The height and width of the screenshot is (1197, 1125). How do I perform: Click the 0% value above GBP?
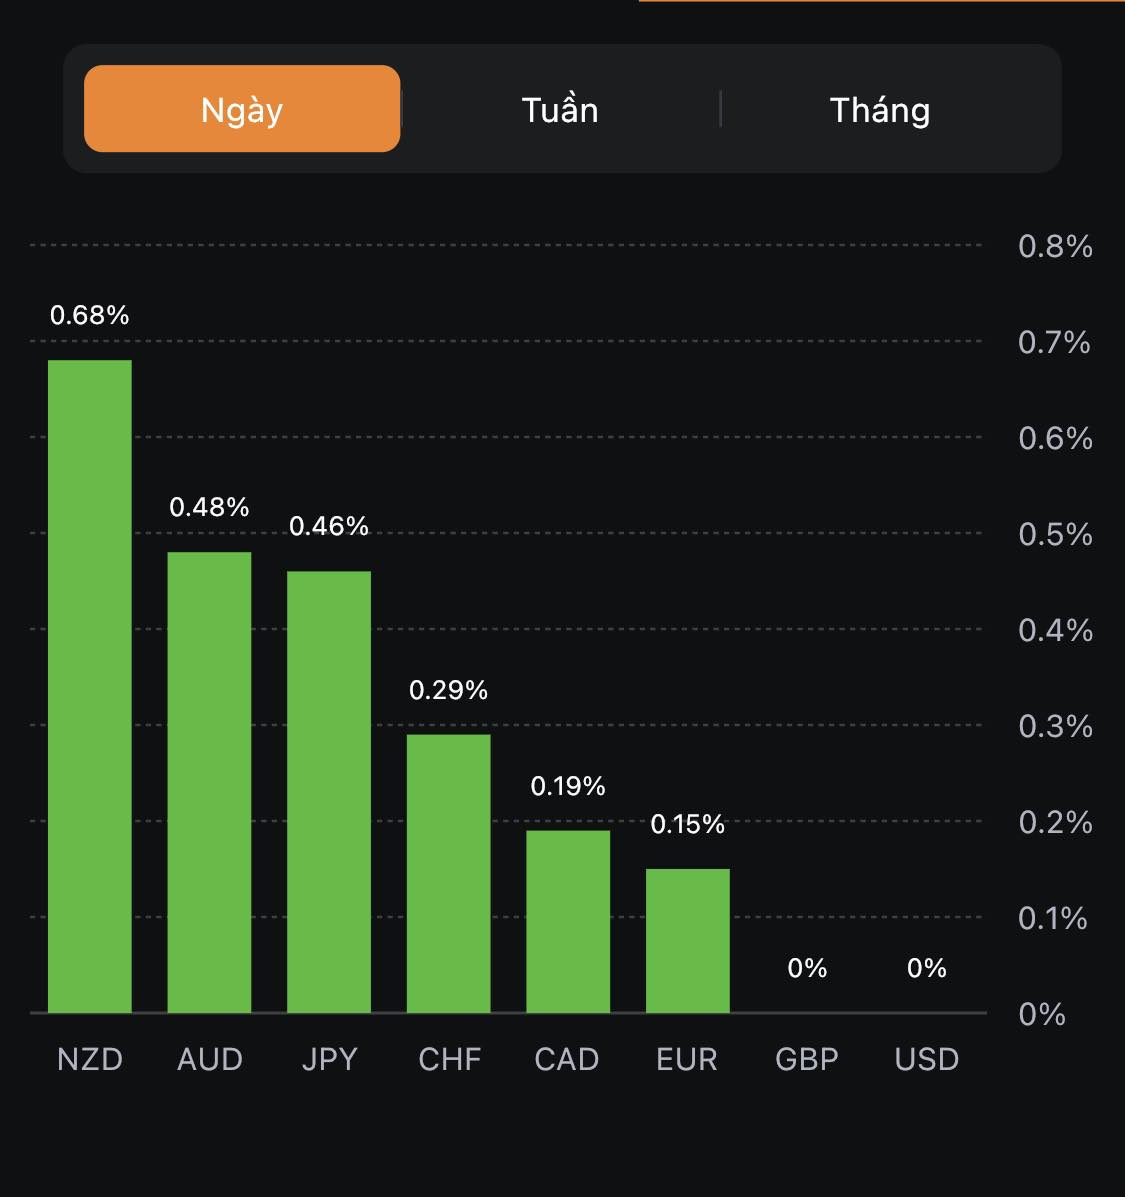click(x=807, y=968)
